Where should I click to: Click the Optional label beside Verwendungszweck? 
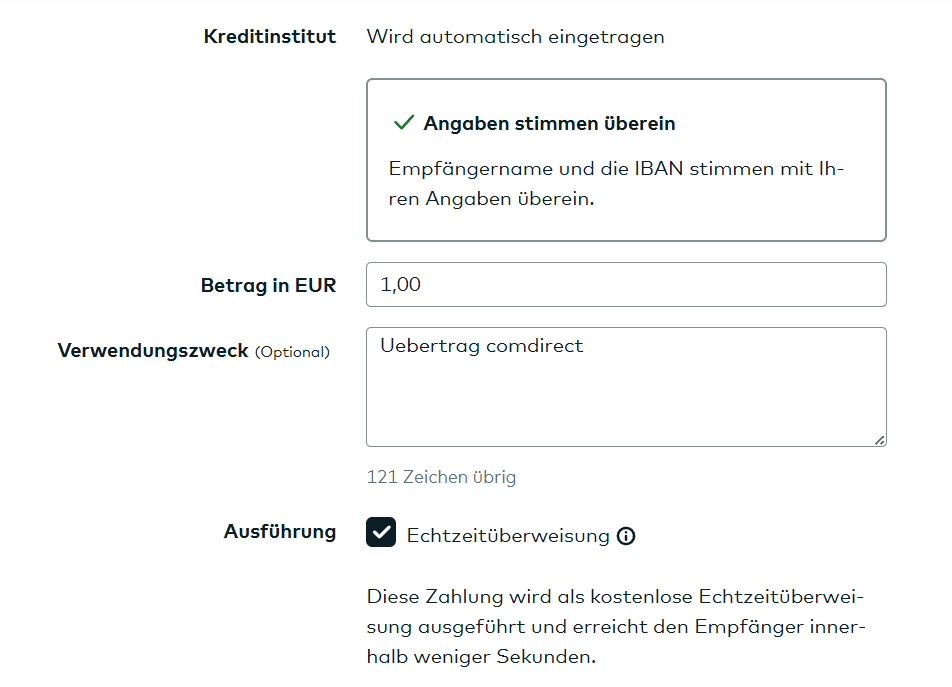click(295, 352)
